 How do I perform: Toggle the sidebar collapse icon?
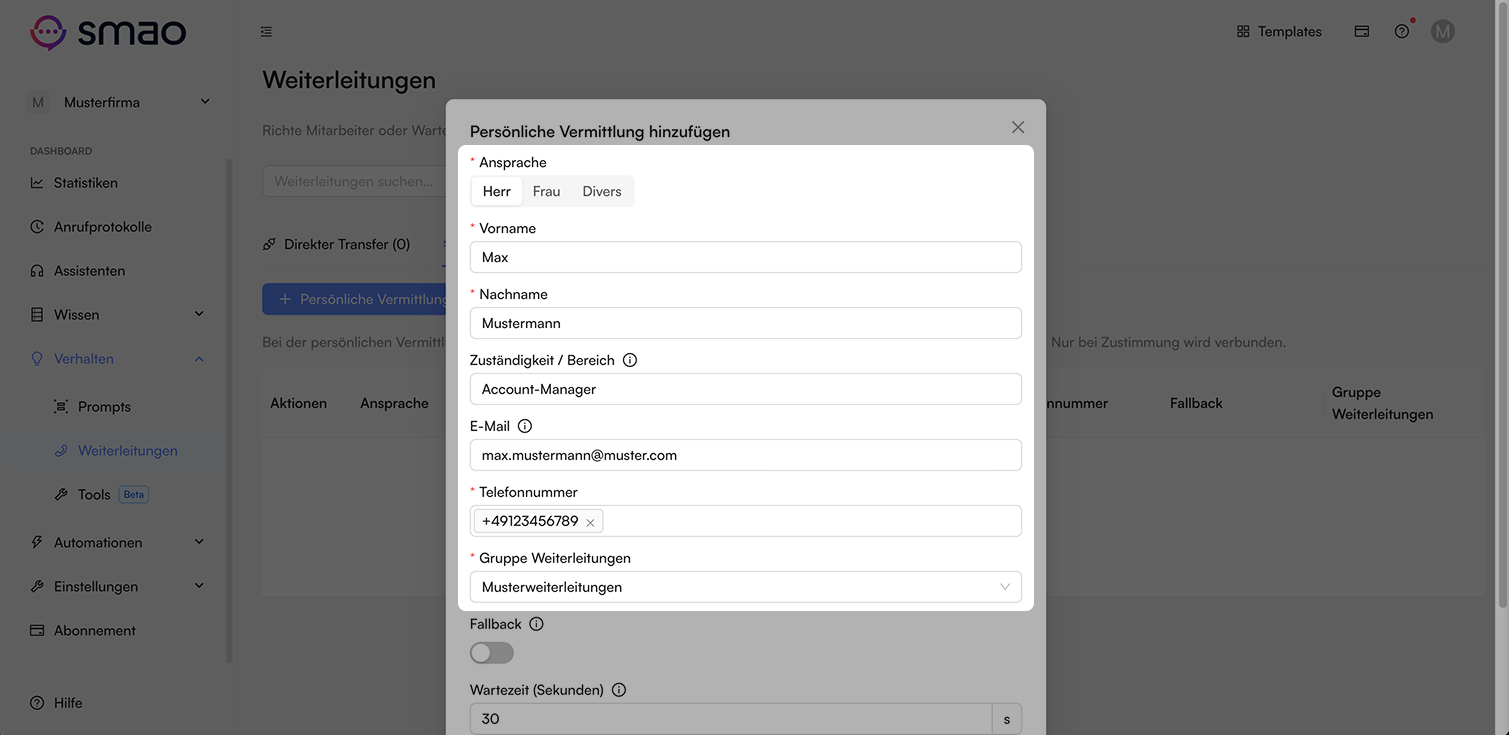[x=266, y=32]
